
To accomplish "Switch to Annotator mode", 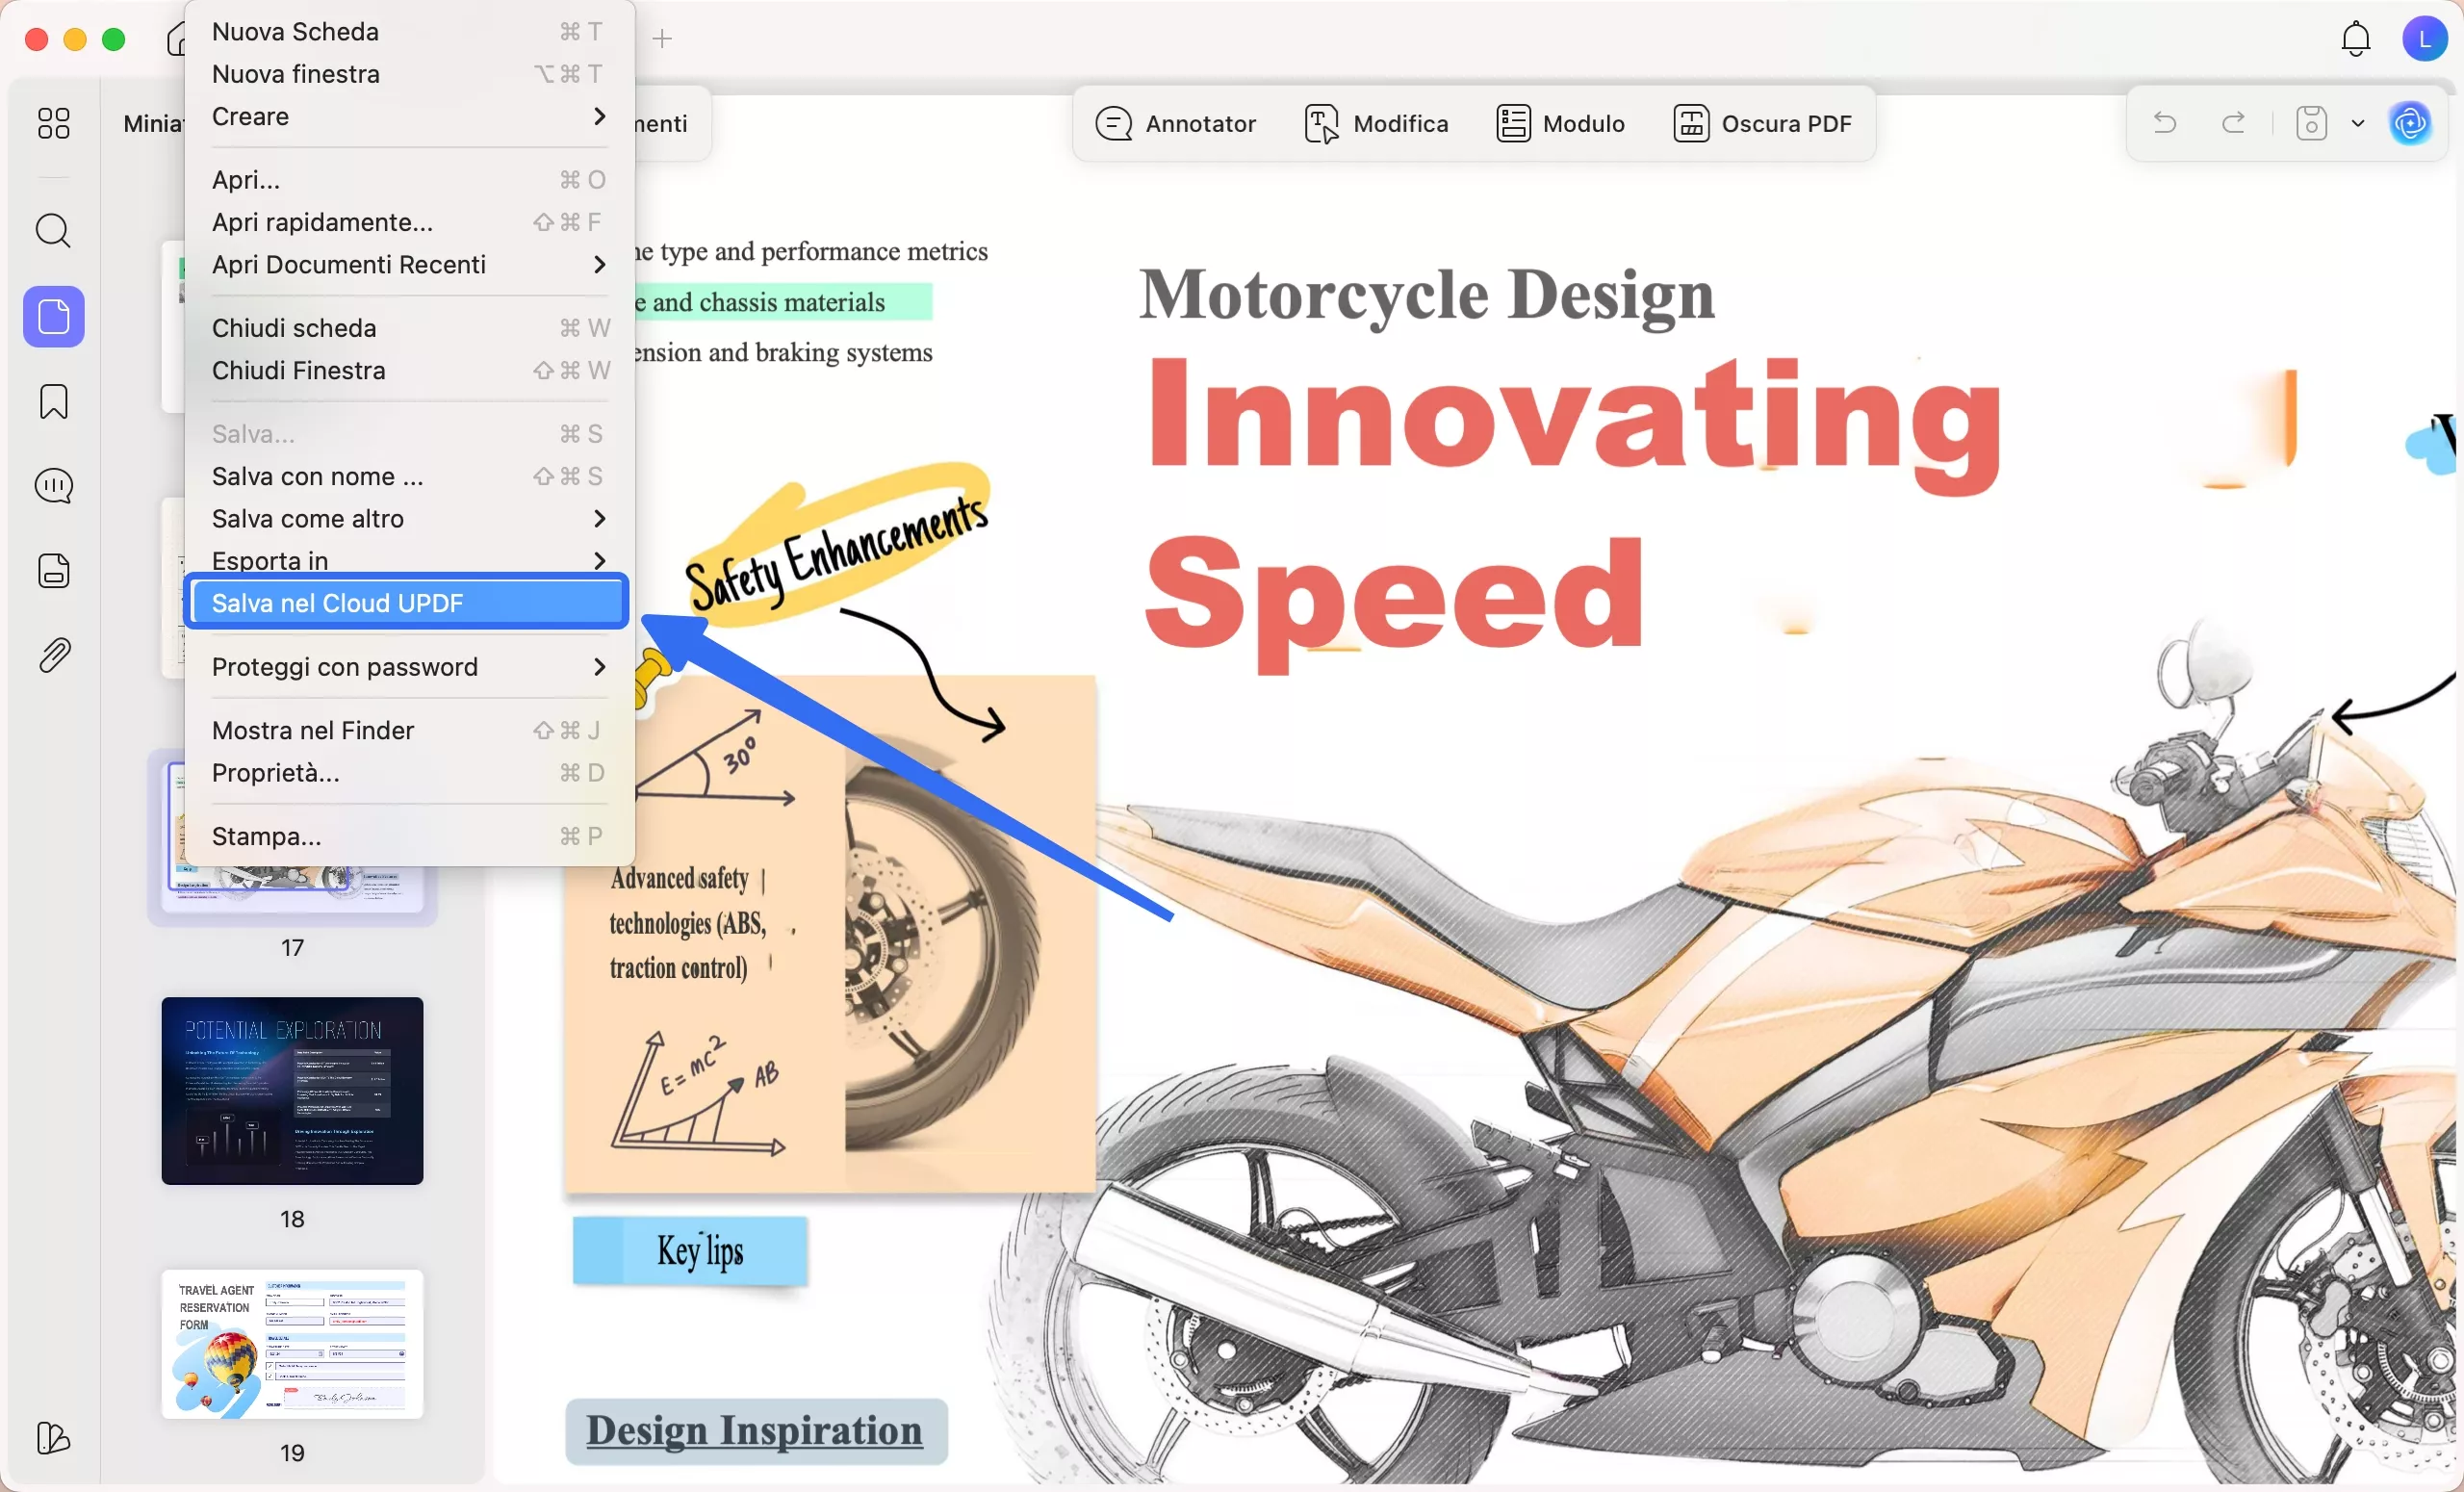I will click(x=1176, y=123).
